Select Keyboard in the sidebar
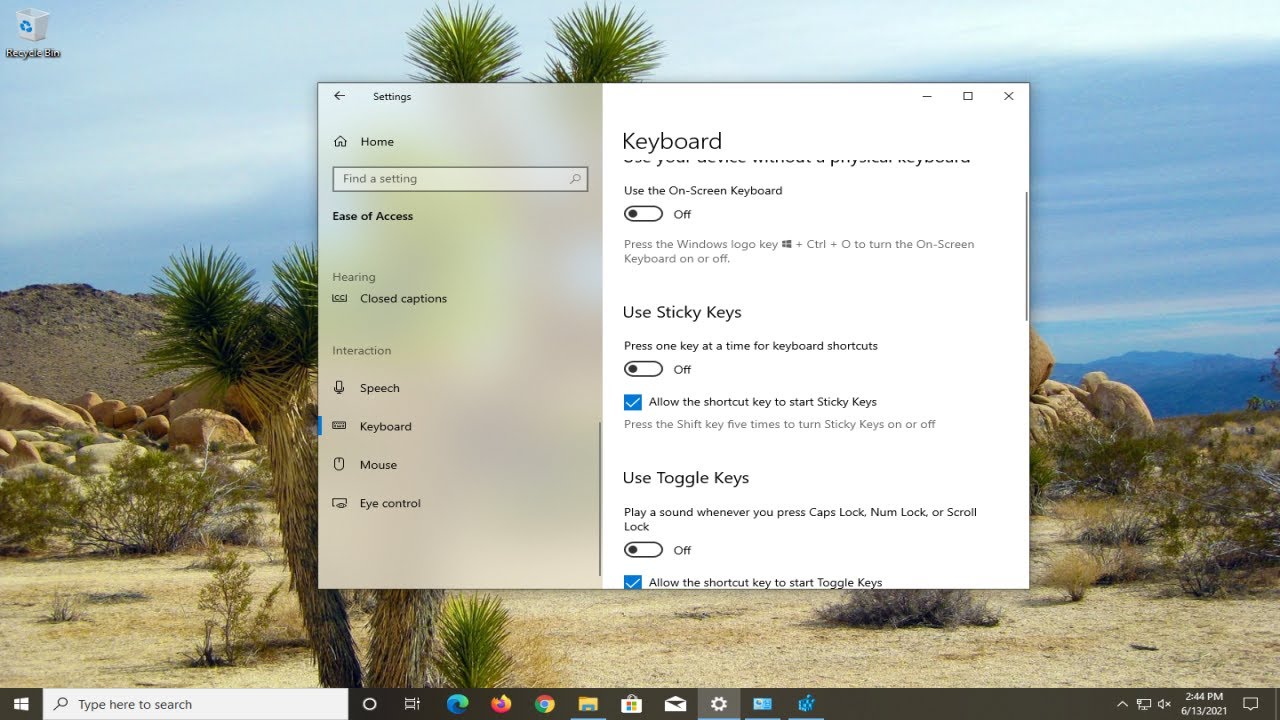This screenshot has height=720, width=1280. pos(385,426)
